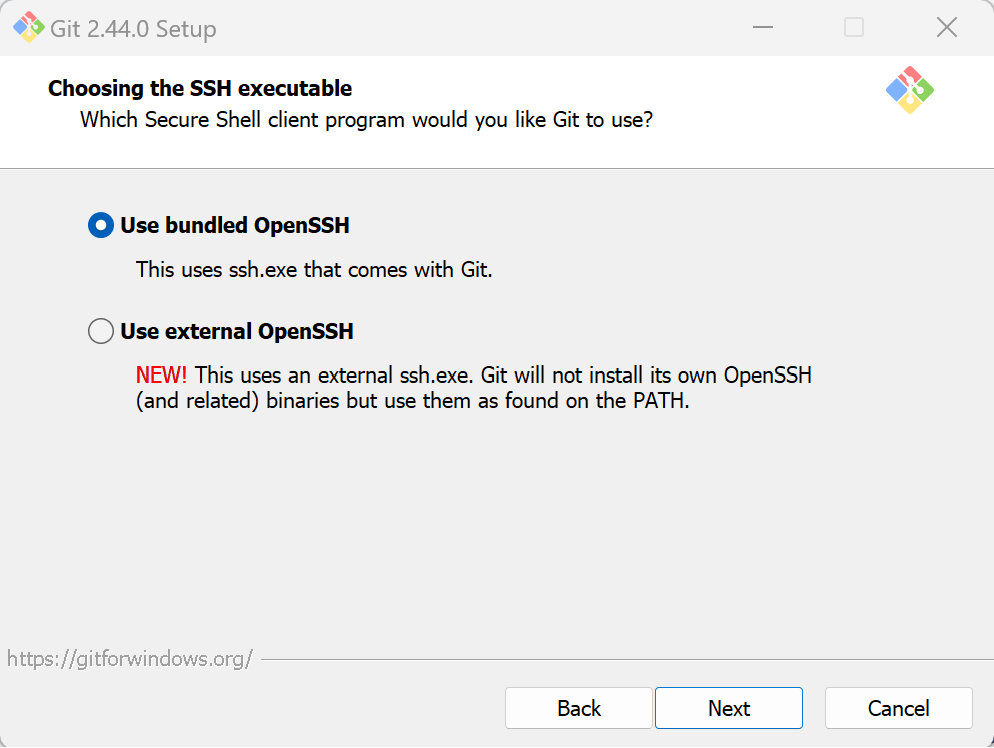Close the Git 2.44.0 Setup wizard

[946, 27]
